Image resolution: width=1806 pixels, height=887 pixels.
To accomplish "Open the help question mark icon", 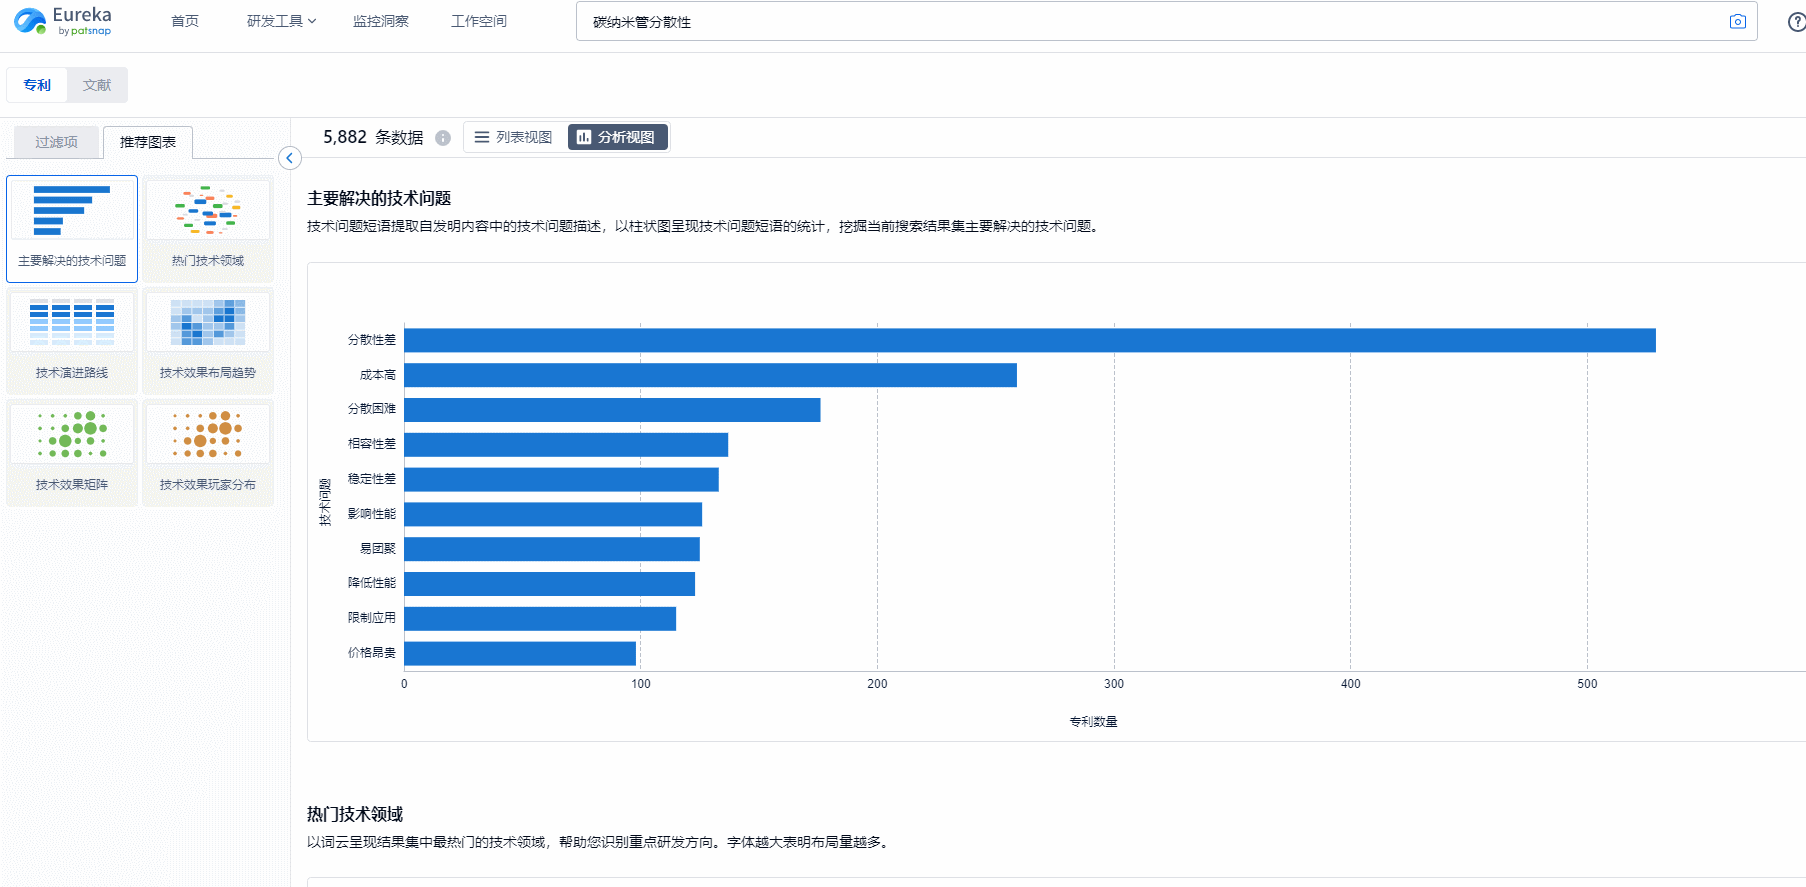I will pos(1796,22).
